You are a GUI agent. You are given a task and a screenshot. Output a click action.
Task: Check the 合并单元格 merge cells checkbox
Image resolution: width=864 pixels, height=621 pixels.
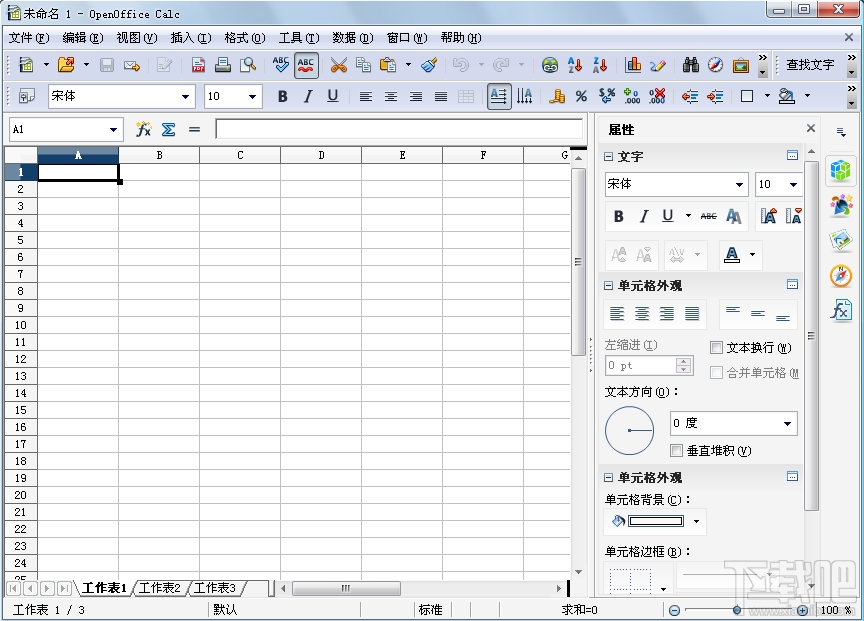click(x=716, y=372)
